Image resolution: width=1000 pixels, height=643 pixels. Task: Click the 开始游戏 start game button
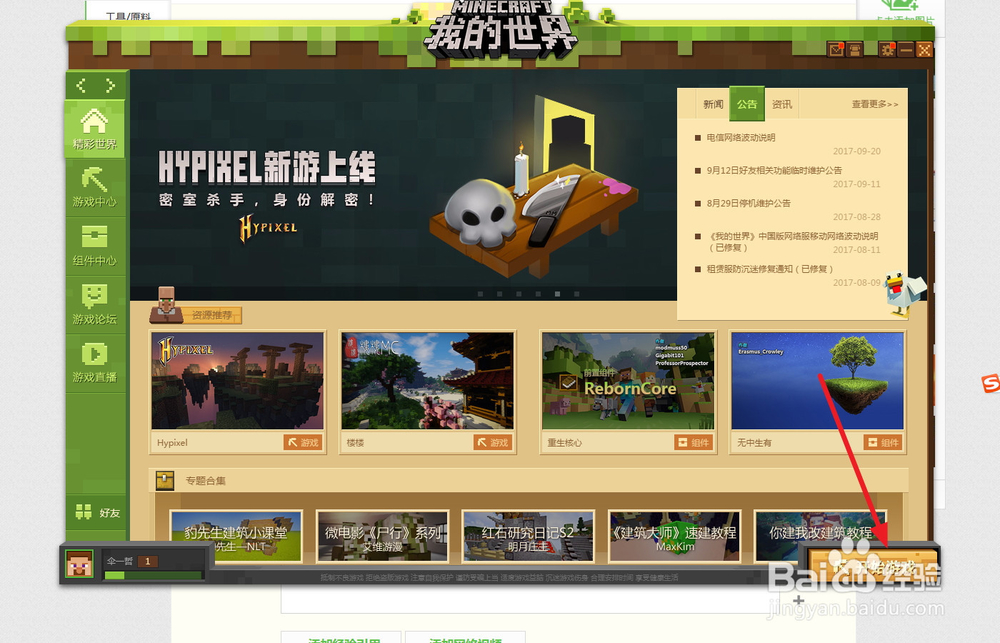coord(871,565)
